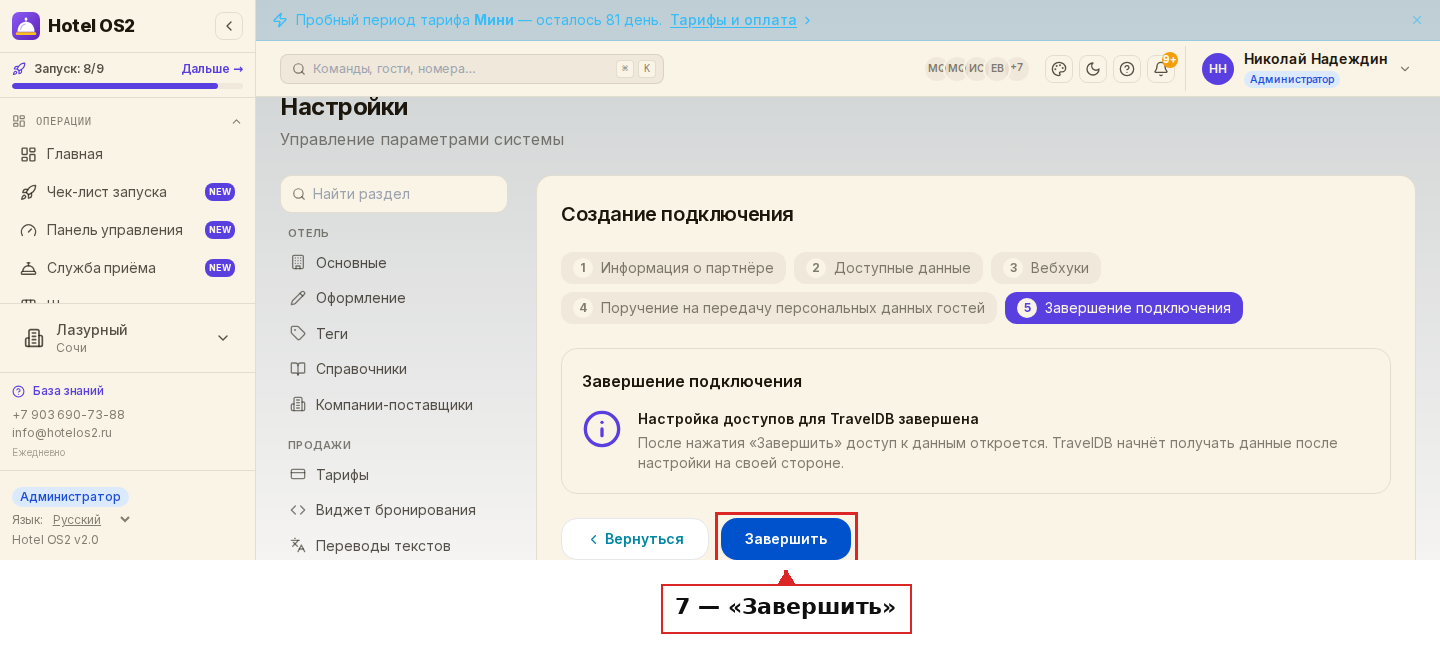
Task: Open Главная in the sidebar
Action: pos(127,154)
